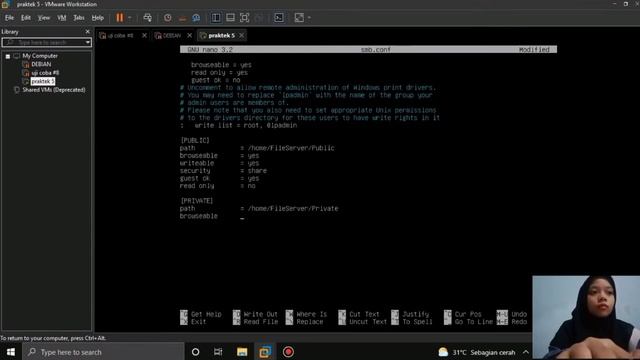Click the Cut Text nano shortcut label
Image resolution: width=640 pixels, height=360 pixels.
pyautogui.click(x=364, y=314)
